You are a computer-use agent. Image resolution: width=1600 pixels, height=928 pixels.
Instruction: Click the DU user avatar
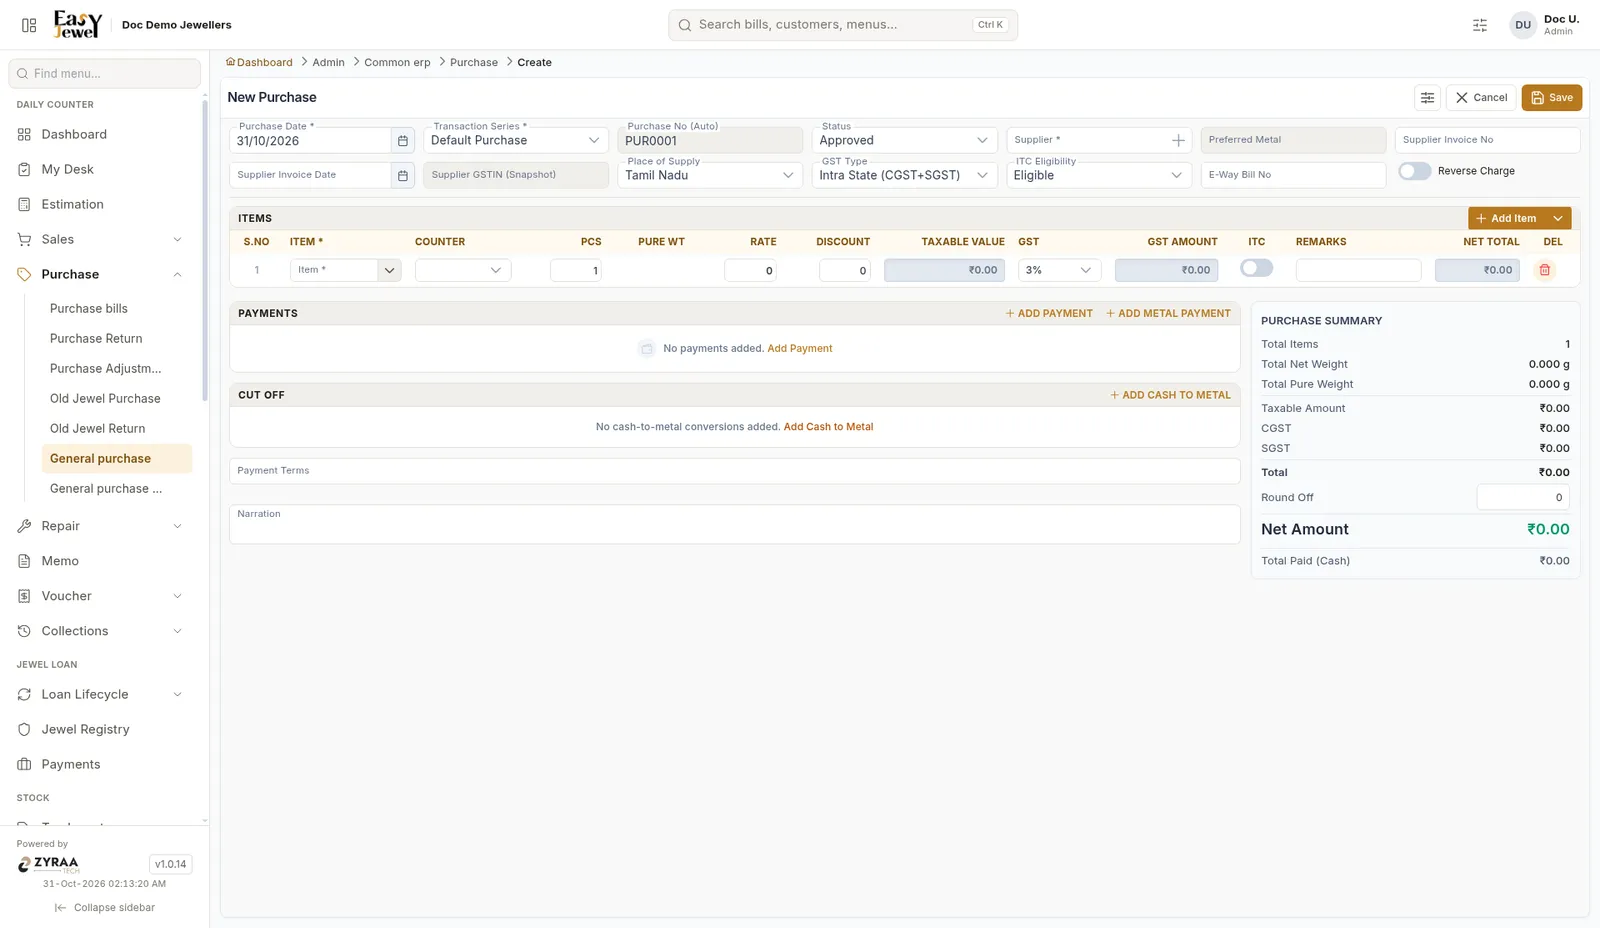pyautogui.click(x=1523, y=25)
